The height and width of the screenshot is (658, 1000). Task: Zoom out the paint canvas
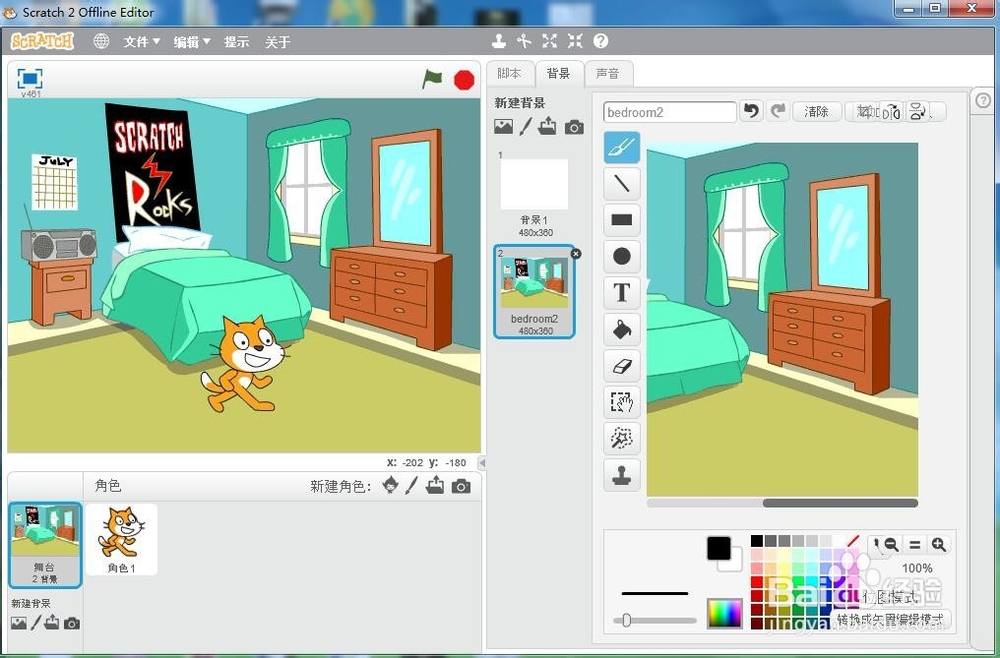[891, 545]
